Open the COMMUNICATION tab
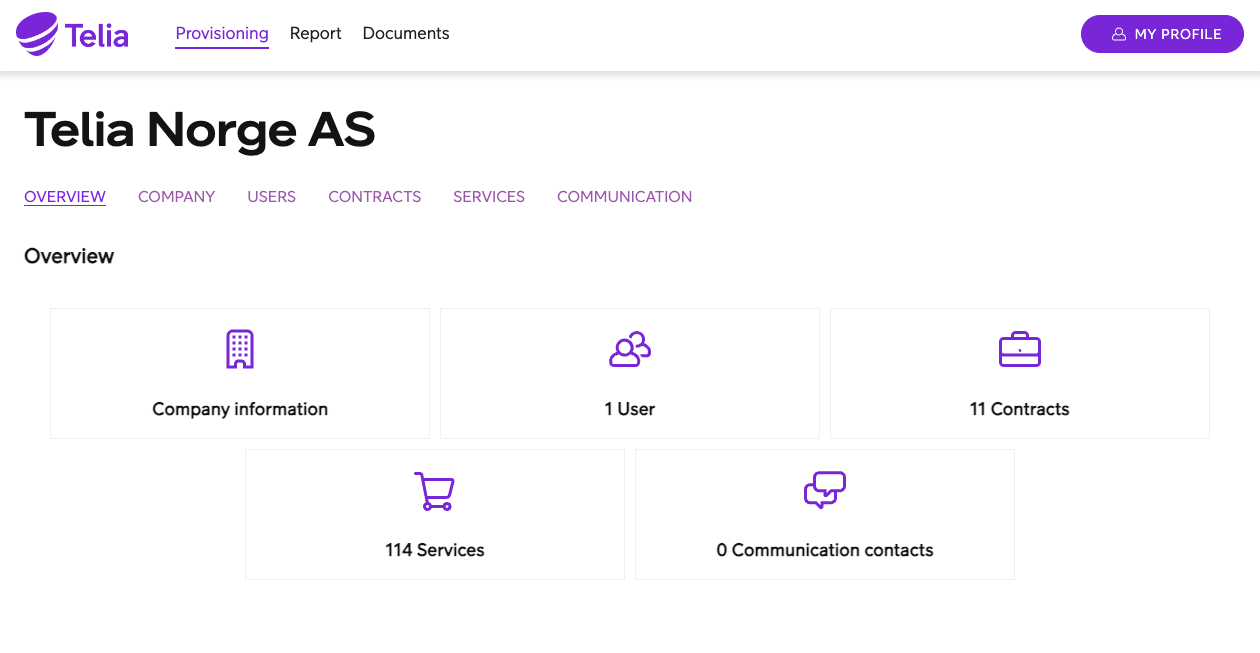 (x=624, y=196)
